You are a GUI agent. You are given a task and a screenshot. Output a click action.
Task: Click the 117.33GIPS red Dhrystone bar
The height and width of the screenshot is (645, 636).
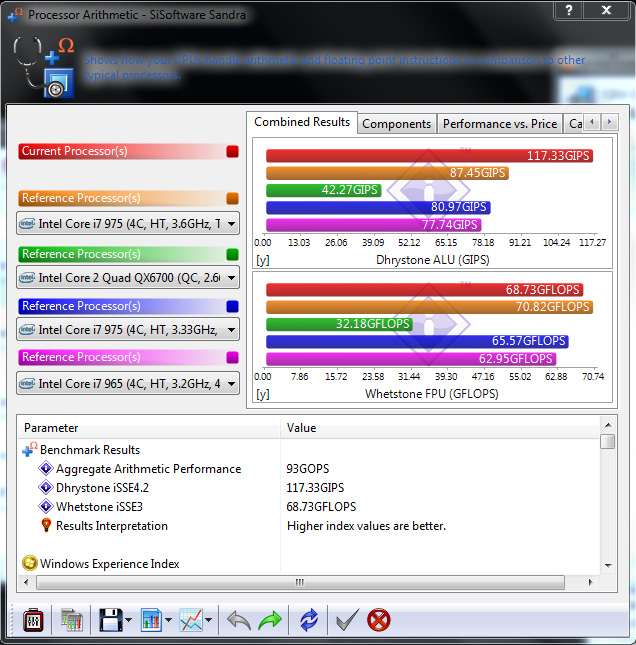[429, 156]
